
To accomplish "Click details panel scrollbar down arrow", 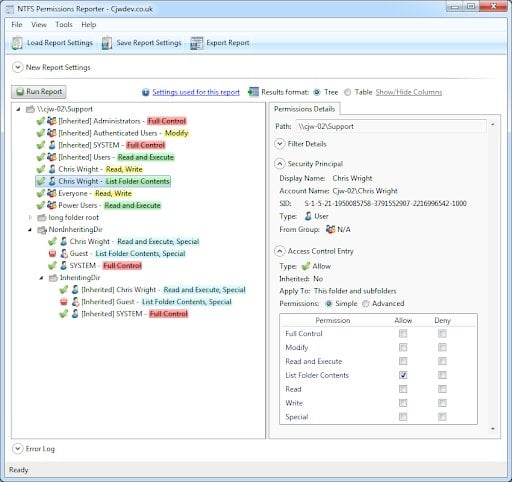I will point(493,429).
